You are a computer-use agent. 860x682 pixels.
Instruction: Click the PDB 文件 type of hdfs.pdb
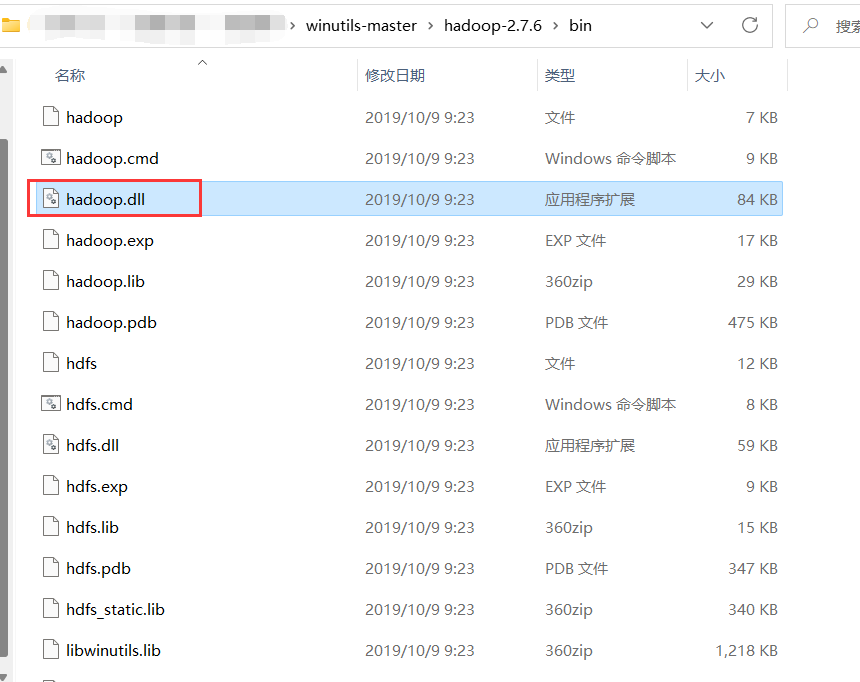click(576, 568)
